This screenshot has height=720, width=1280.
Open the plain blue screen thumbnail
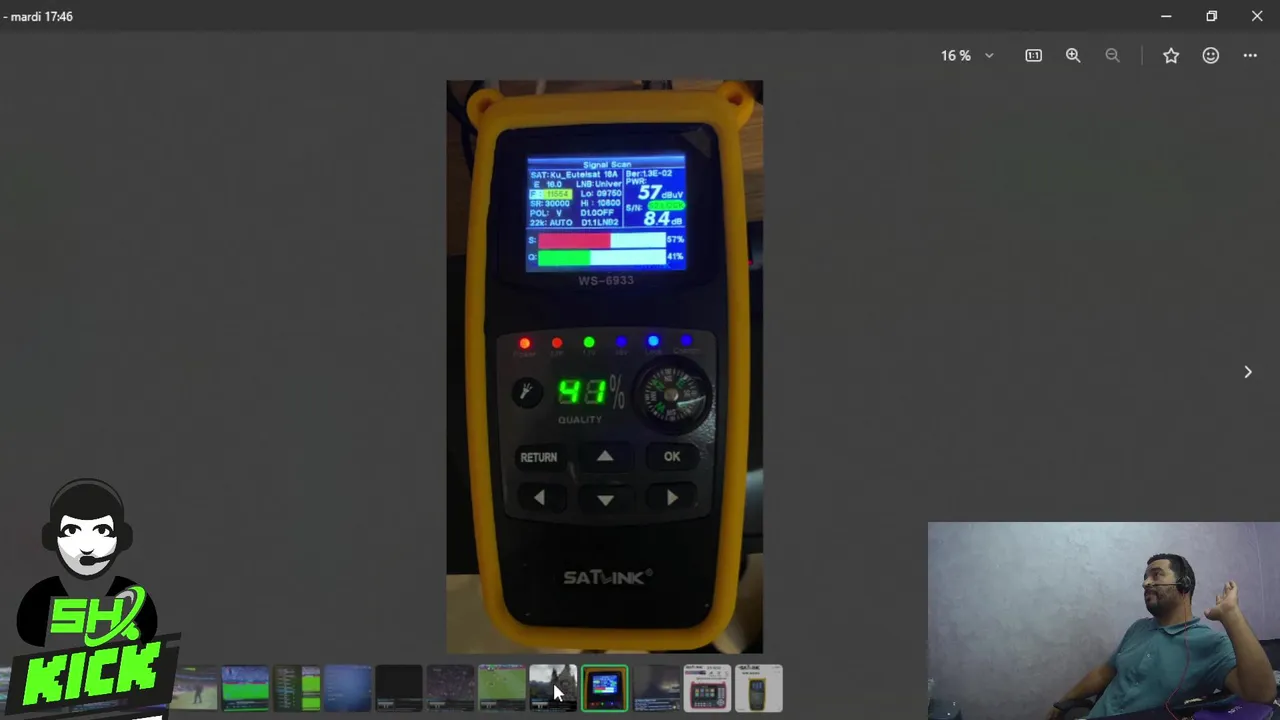pyautogui.click(x=348, y=688)
